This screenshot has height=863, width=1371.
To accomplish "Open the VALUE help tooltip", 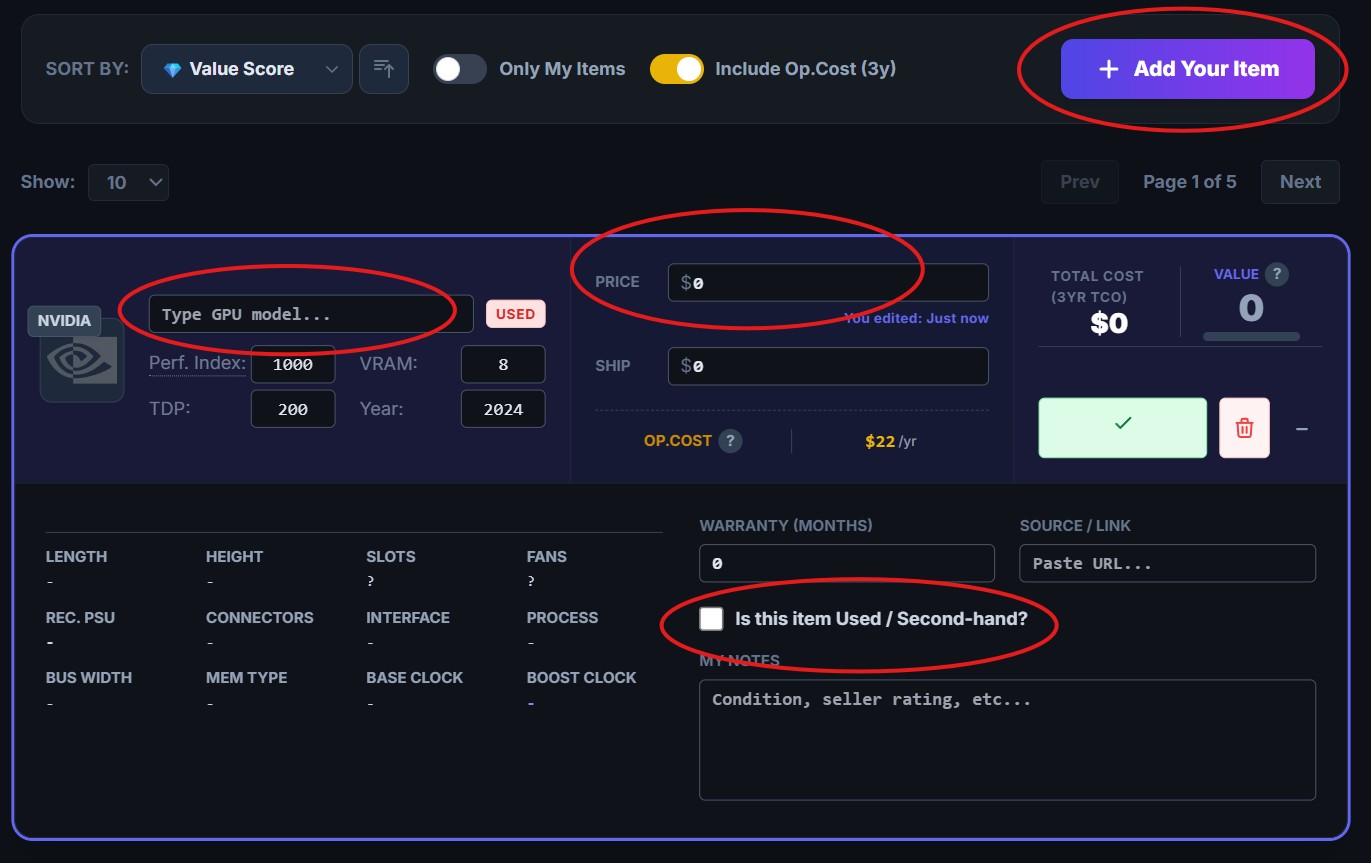I will [x=1275, y=273].
